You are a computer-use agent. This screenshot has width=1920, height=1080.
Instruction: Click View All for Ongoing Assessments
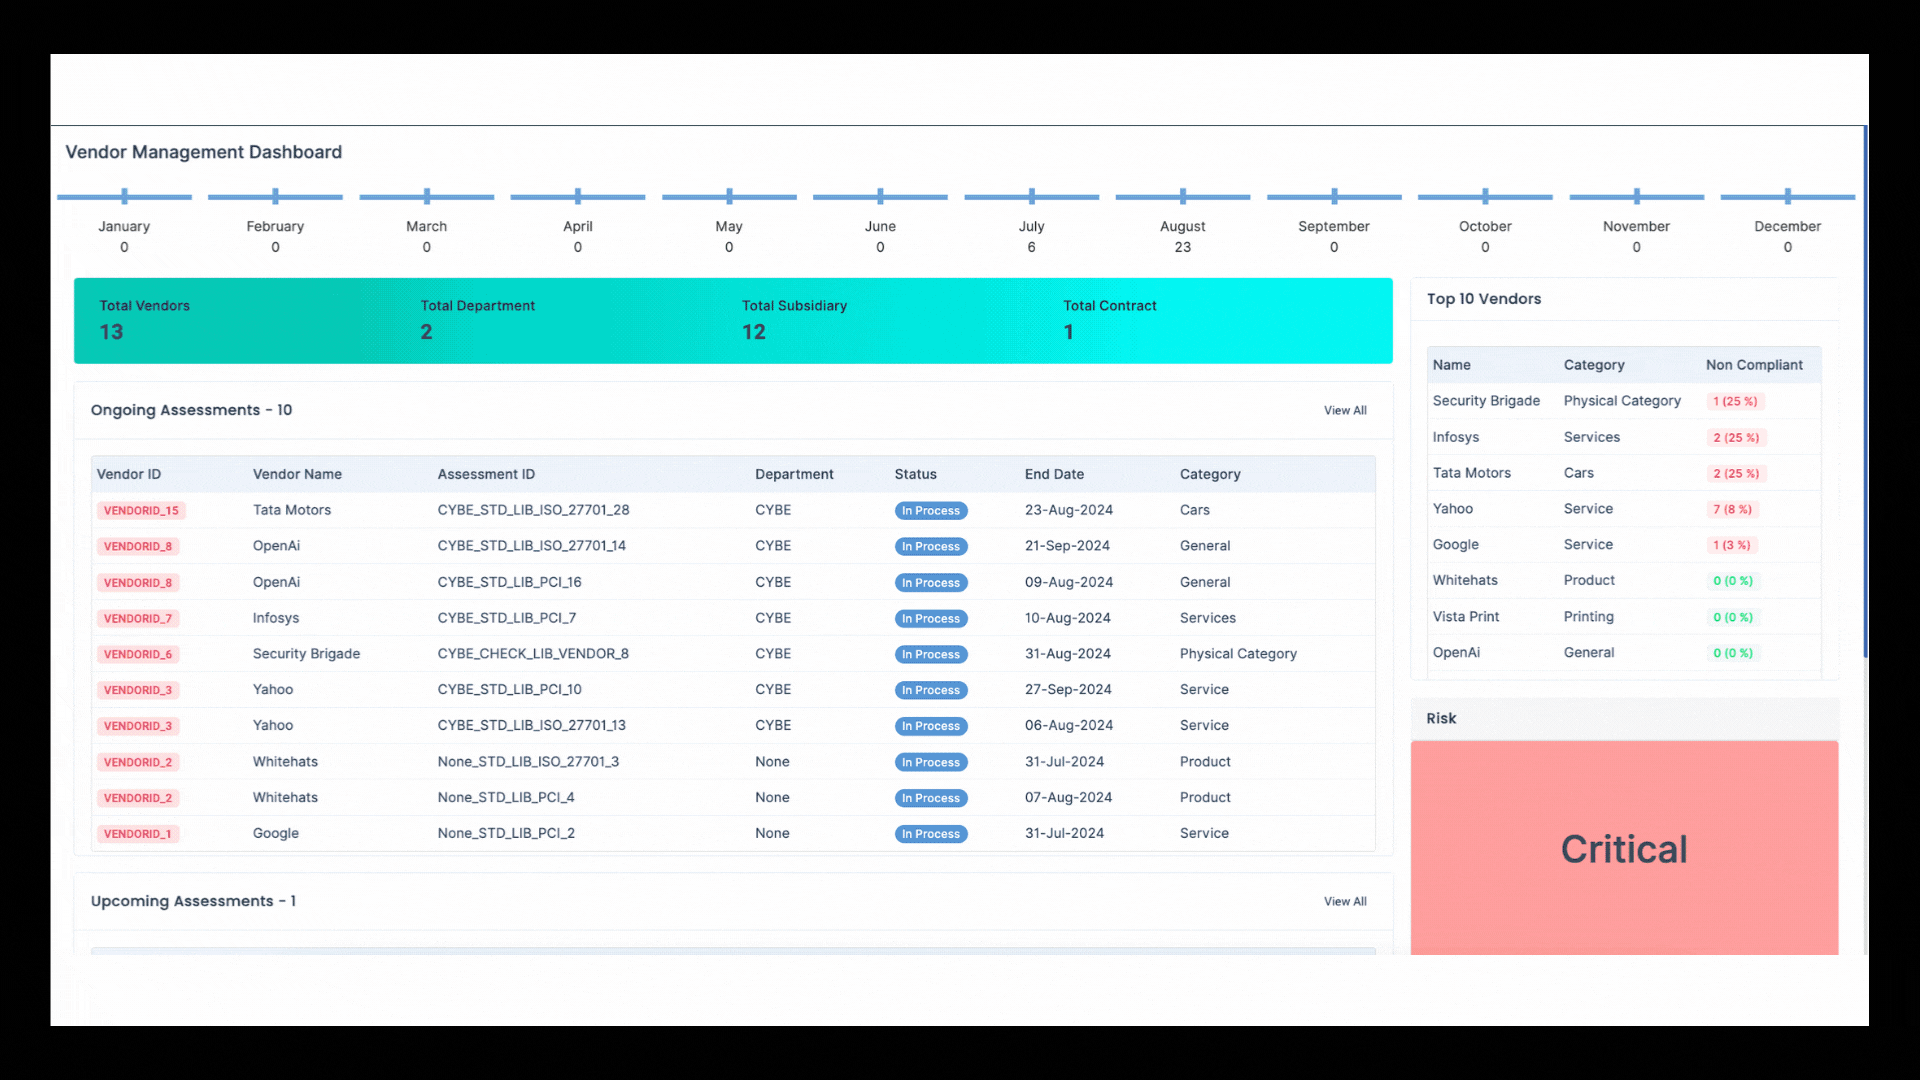pos(1344,411)
